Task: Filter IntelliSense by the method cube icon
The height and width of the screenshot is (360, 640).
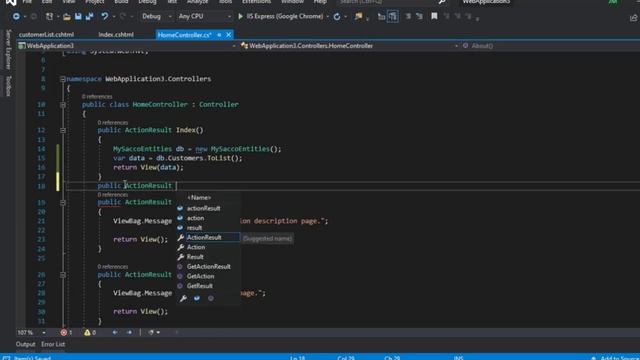Action: tap(211, 298)
